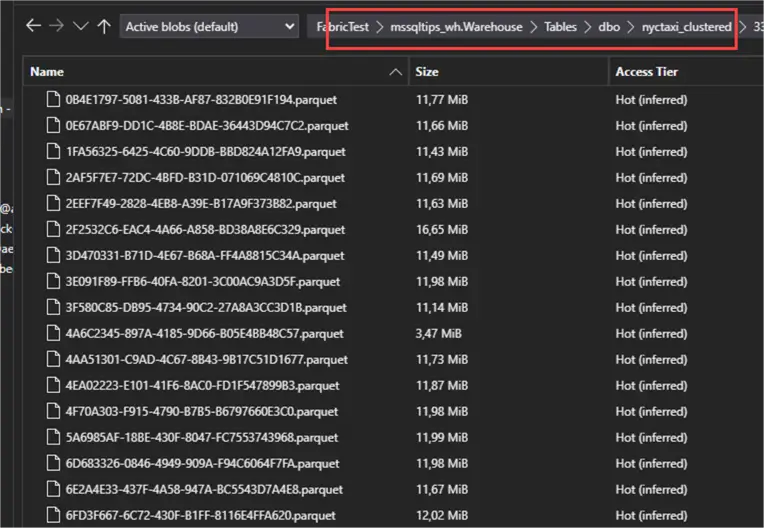Select 4EA02223-E101-41F6-8AC0-FD1F547899B3.parquet file name

click(x=202, y=386)
